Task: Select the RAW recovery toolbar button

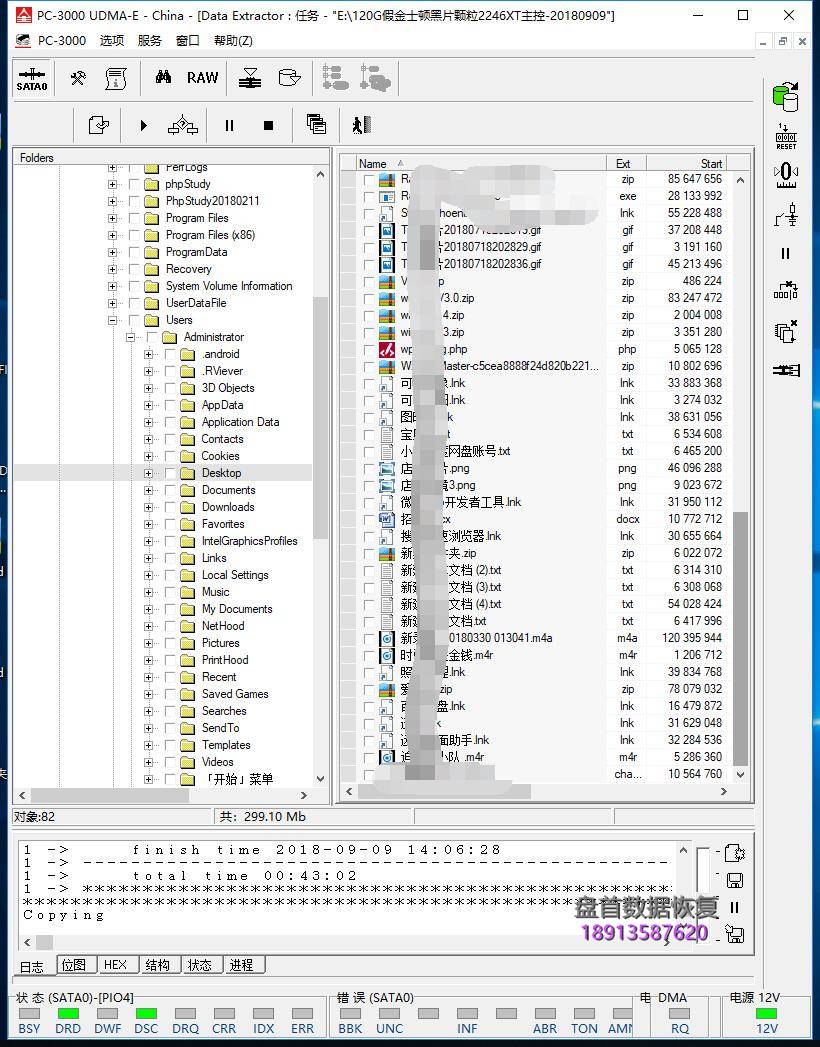Action: (x=202, y=78)
